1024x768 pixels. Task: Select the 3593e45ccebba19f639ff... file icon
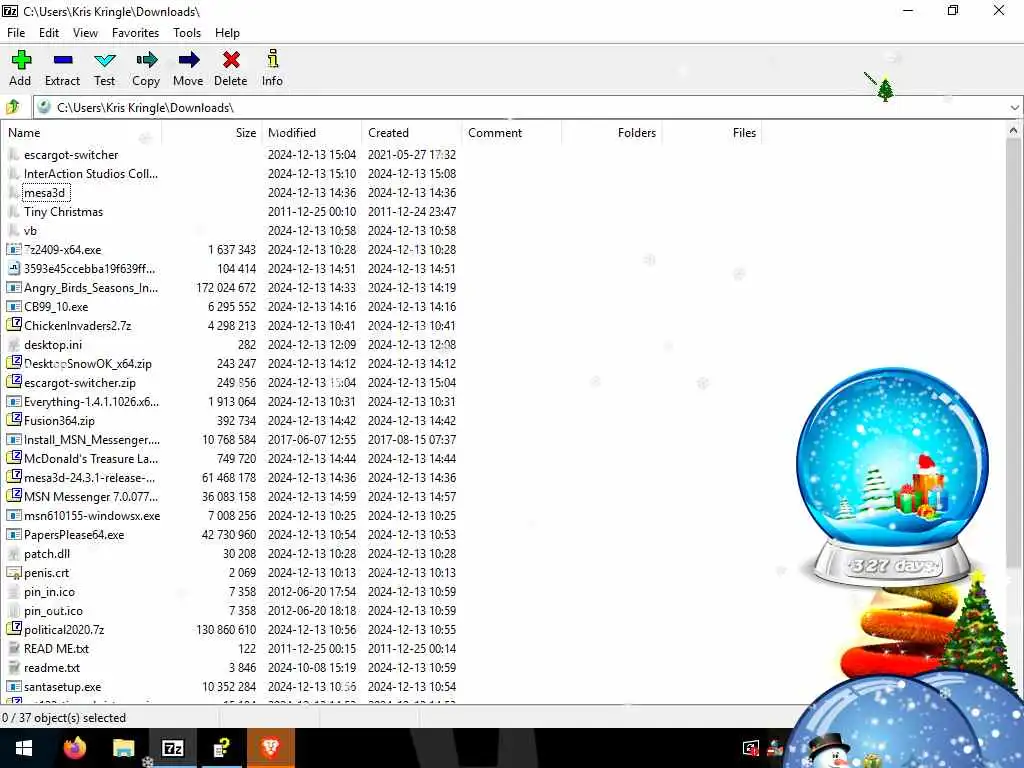click(x=14, y=268)
